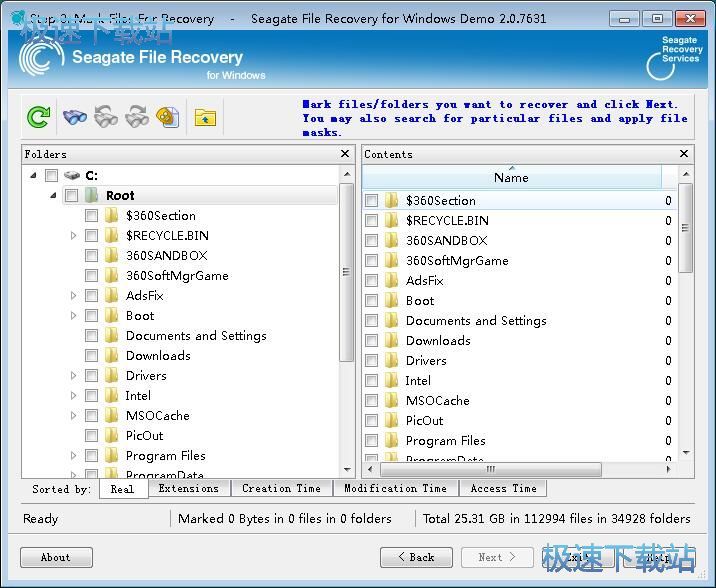Collapse the Root folder node

pyautogui.click(x=53, y=195)
